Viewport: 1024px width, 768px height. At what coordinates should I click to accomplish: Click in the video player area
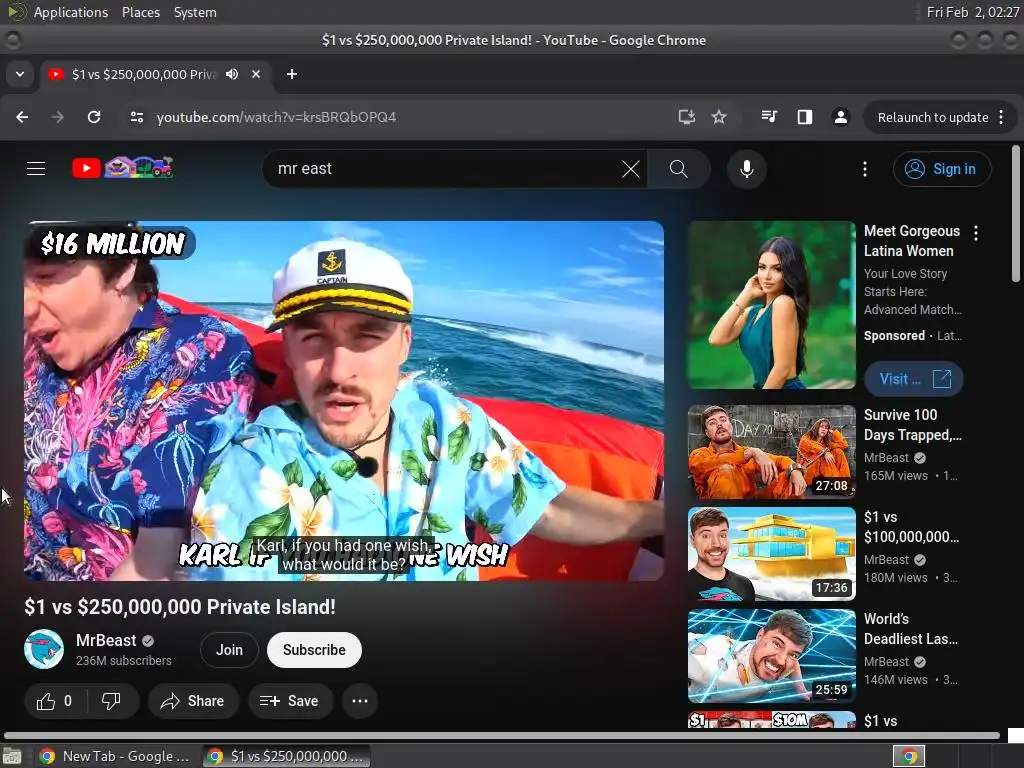click(x=344, y=400)
